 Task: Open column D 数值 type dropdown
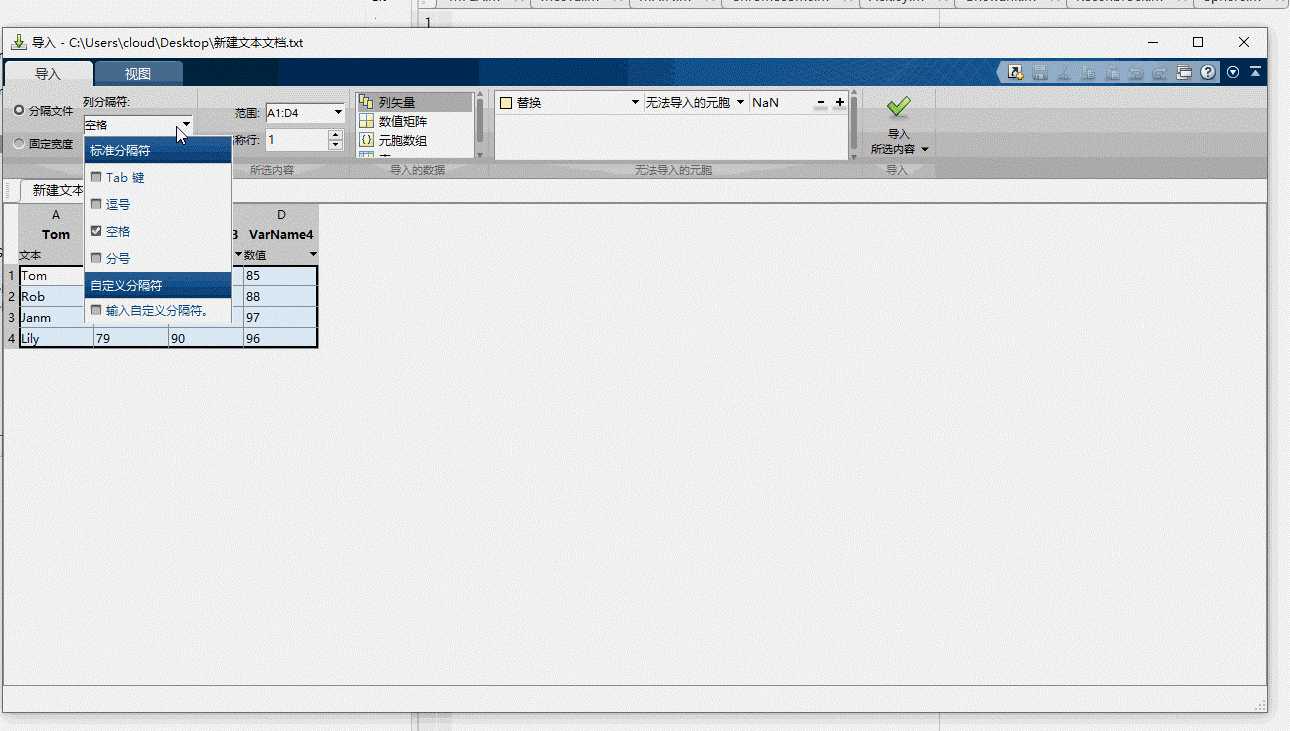[313, 255]
